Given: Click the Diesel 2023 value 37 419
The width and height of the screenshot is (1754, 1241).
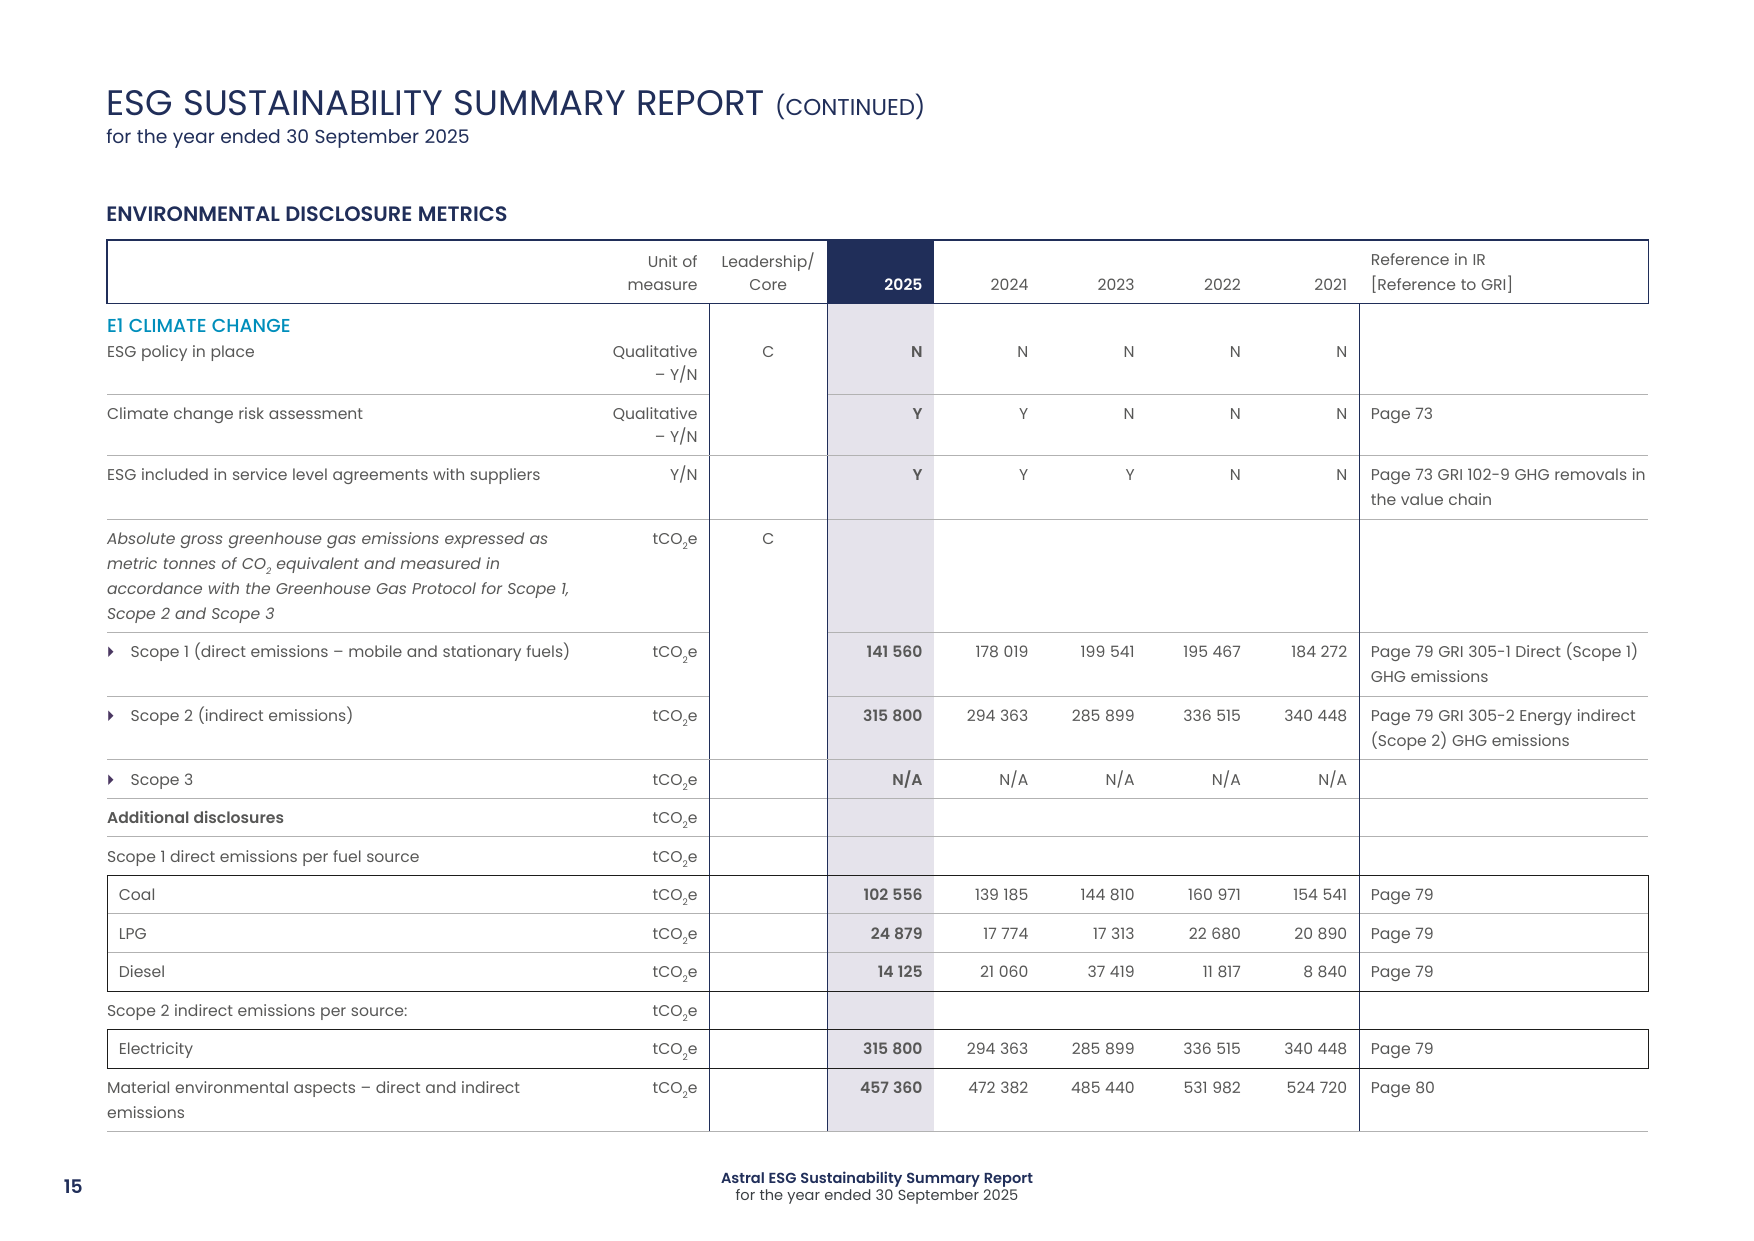Looking at the screenshot, I should point(1111,972).
